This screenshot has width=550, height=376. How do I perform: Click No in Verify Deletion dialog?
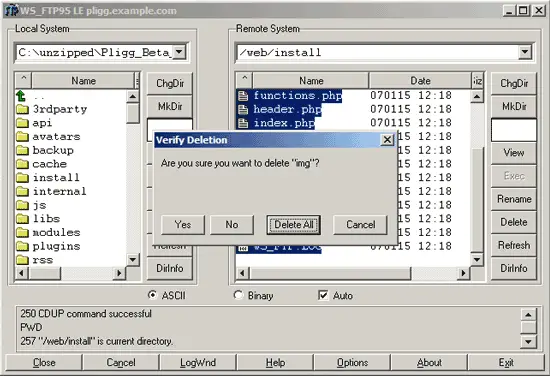pyautogui.click(x=232, y=224)
